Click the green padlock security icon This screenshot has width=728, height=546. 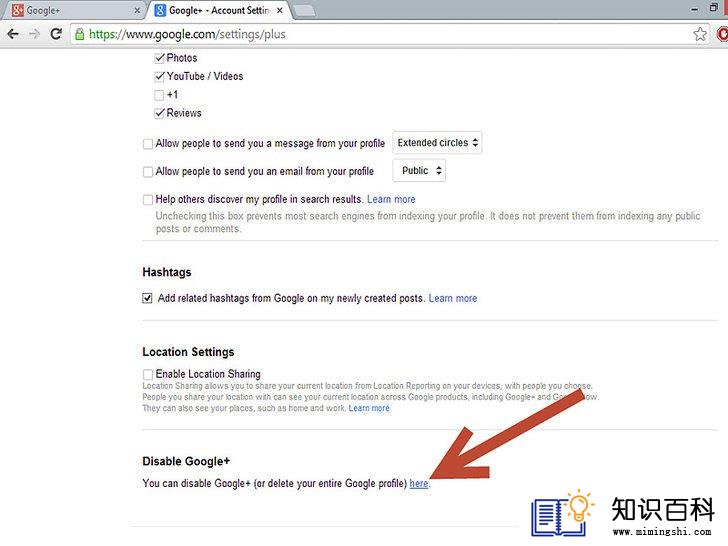point(80,34)
